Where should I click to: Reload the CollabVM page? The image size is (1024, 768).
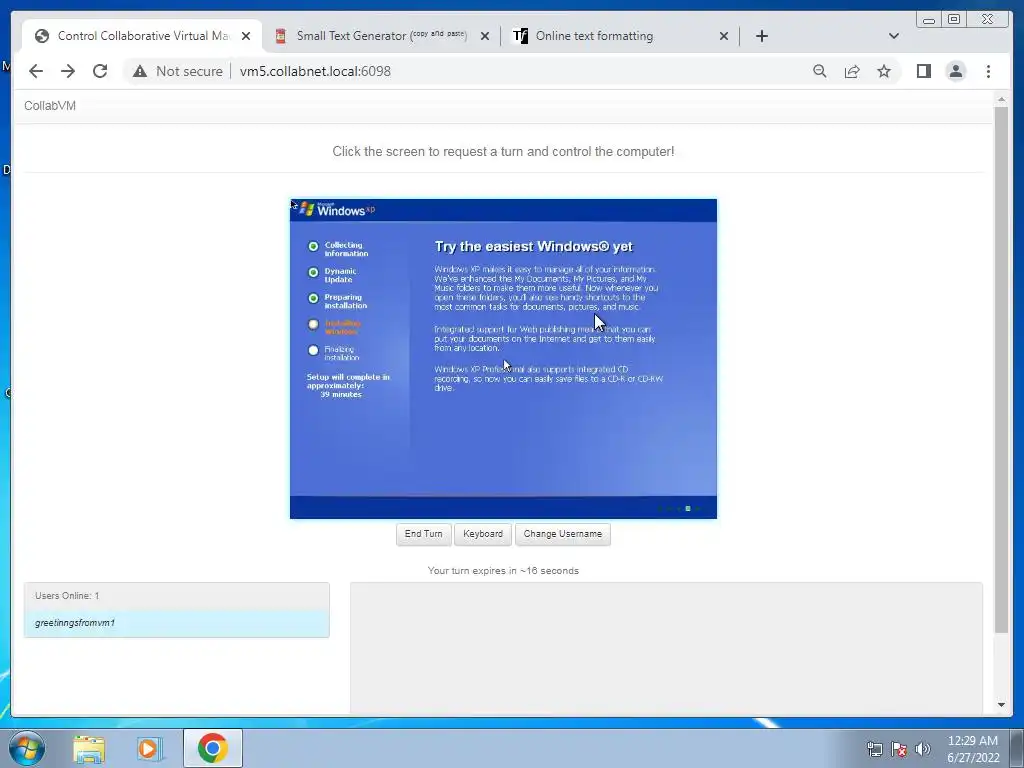click(x=100, y=71)
